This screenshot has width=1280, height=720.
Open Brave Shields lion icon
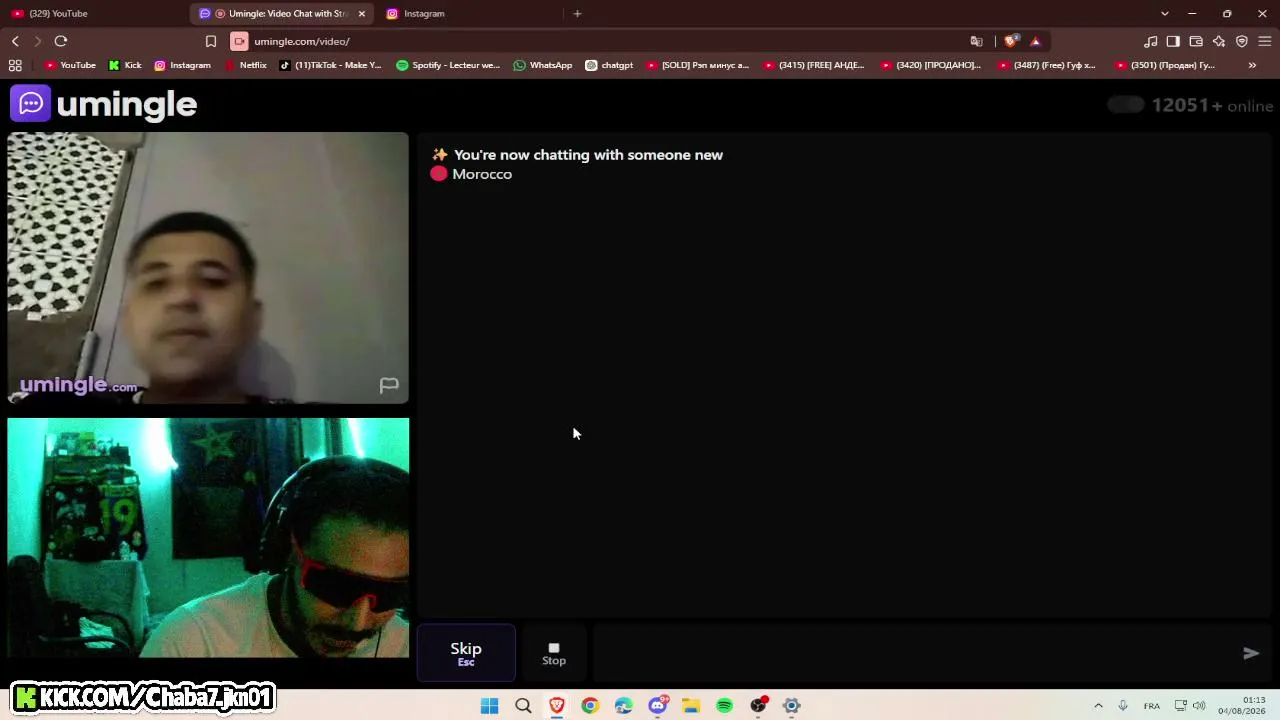(1011, 41)
